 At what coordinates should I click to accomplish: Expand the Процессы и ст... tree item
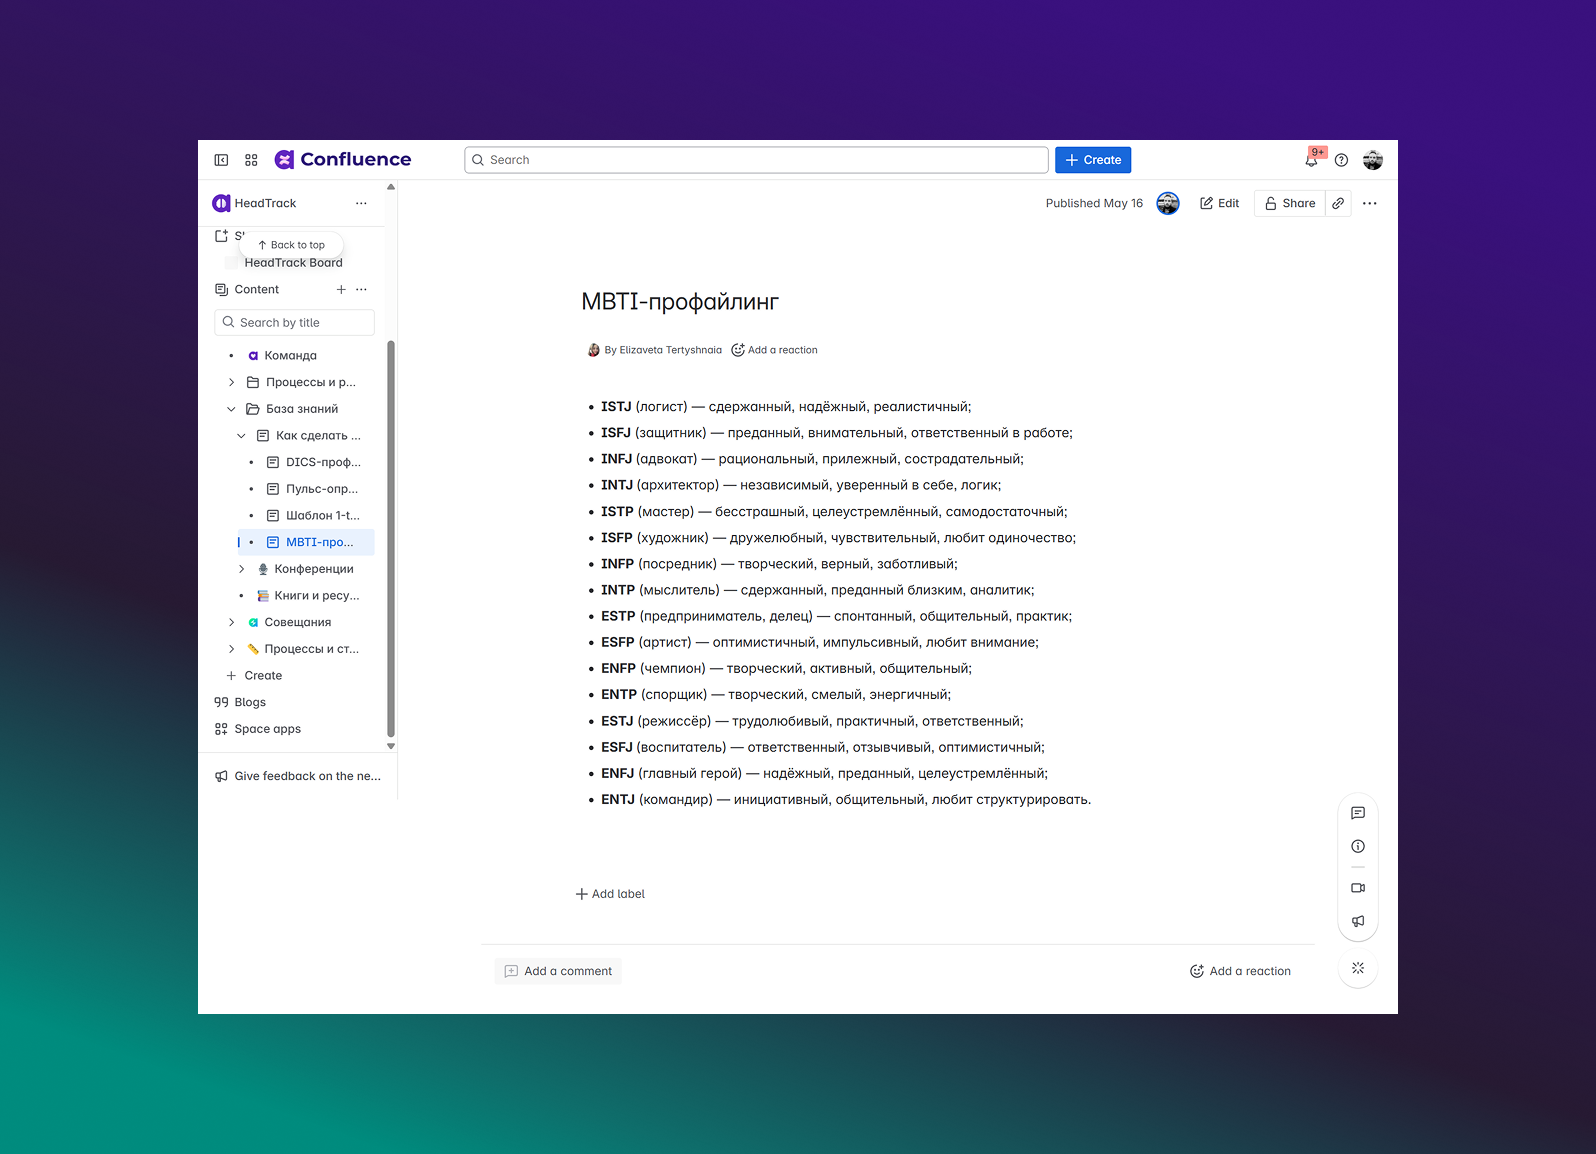231,649
